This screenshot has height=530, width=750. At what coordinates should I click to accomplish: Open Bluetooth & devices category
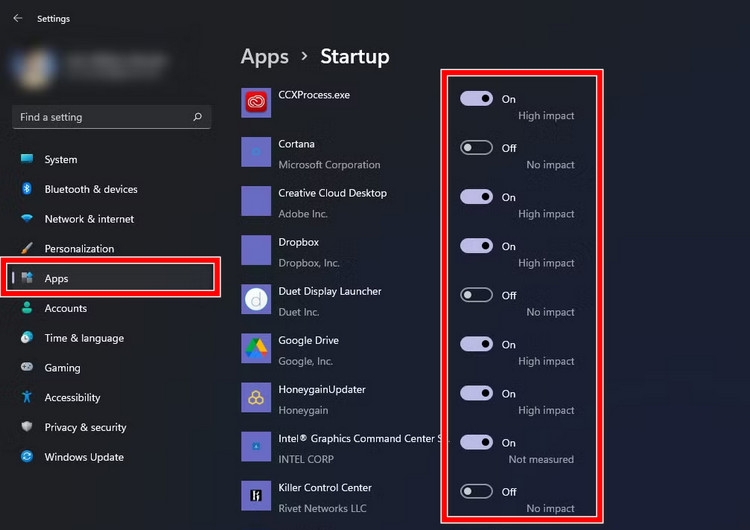111,189
